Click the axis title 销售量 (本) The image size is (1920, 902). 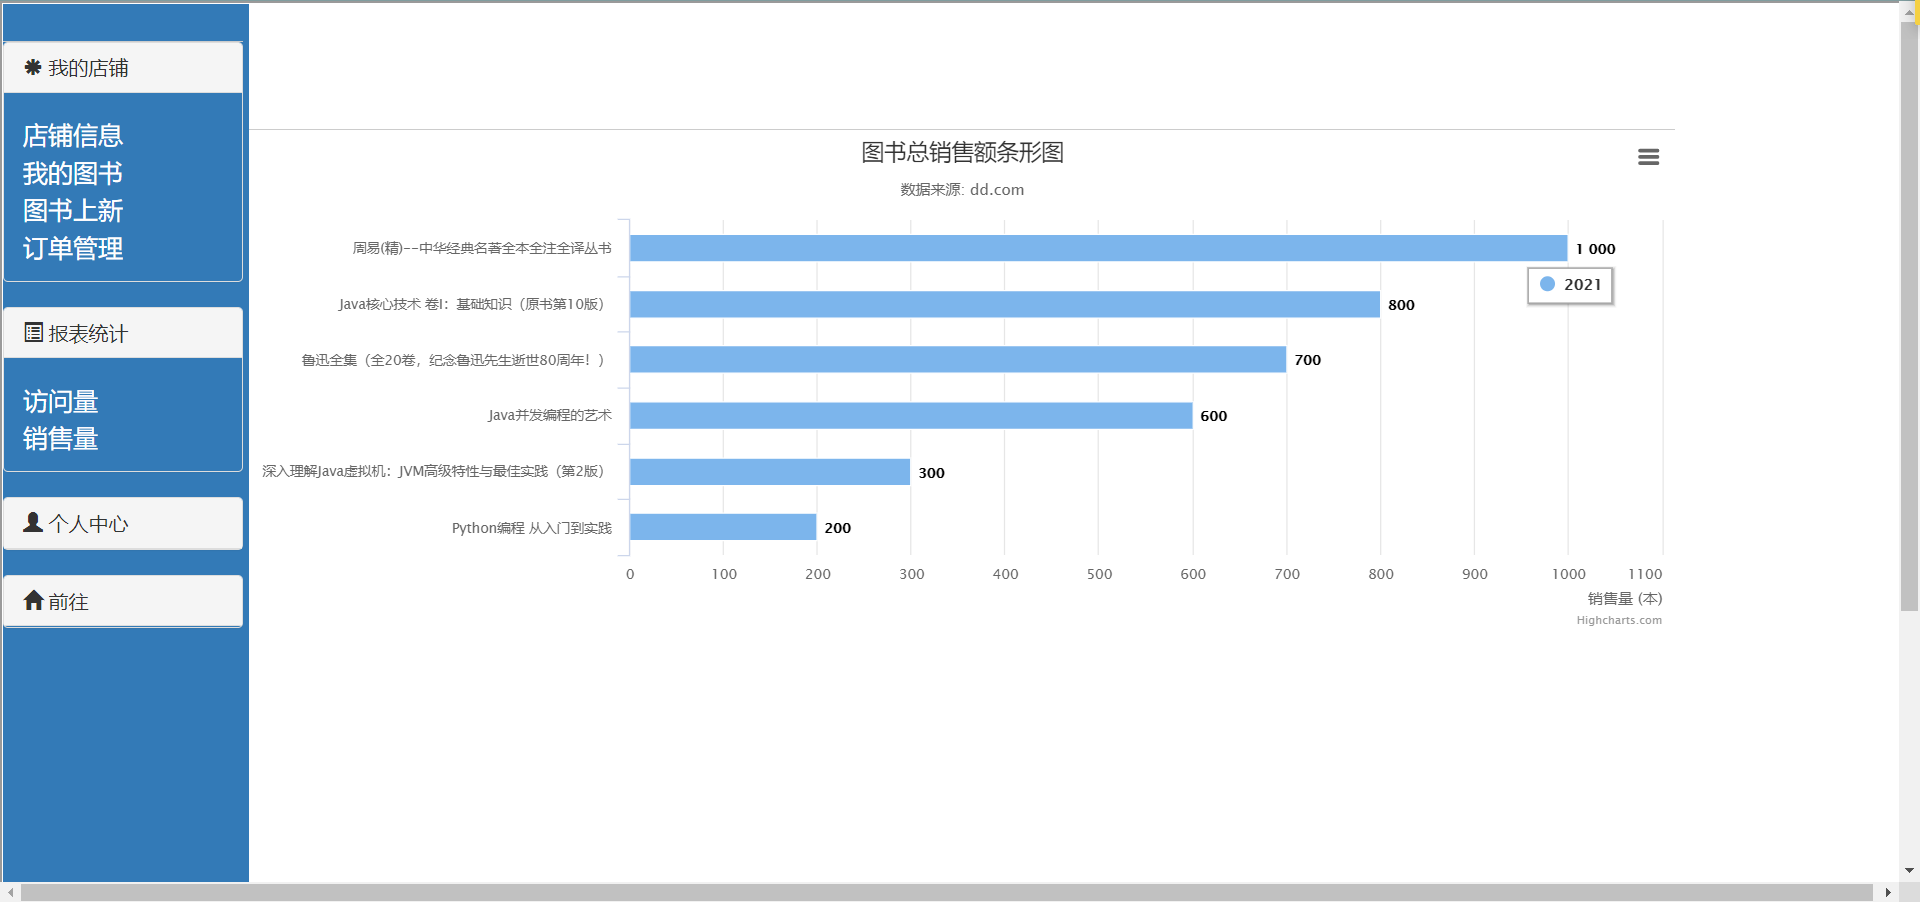1625,599
